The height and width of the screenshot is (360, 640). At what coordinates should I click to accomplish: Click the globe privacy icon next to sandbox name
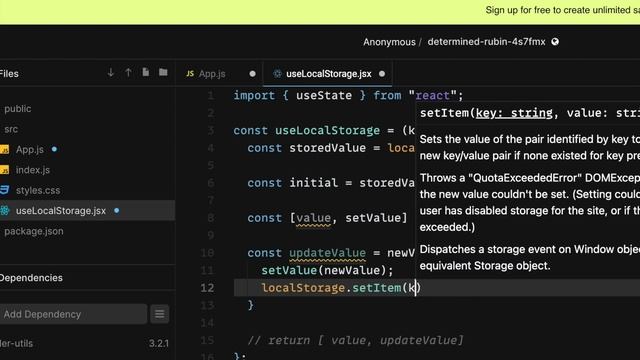click(x=555, y=42)
